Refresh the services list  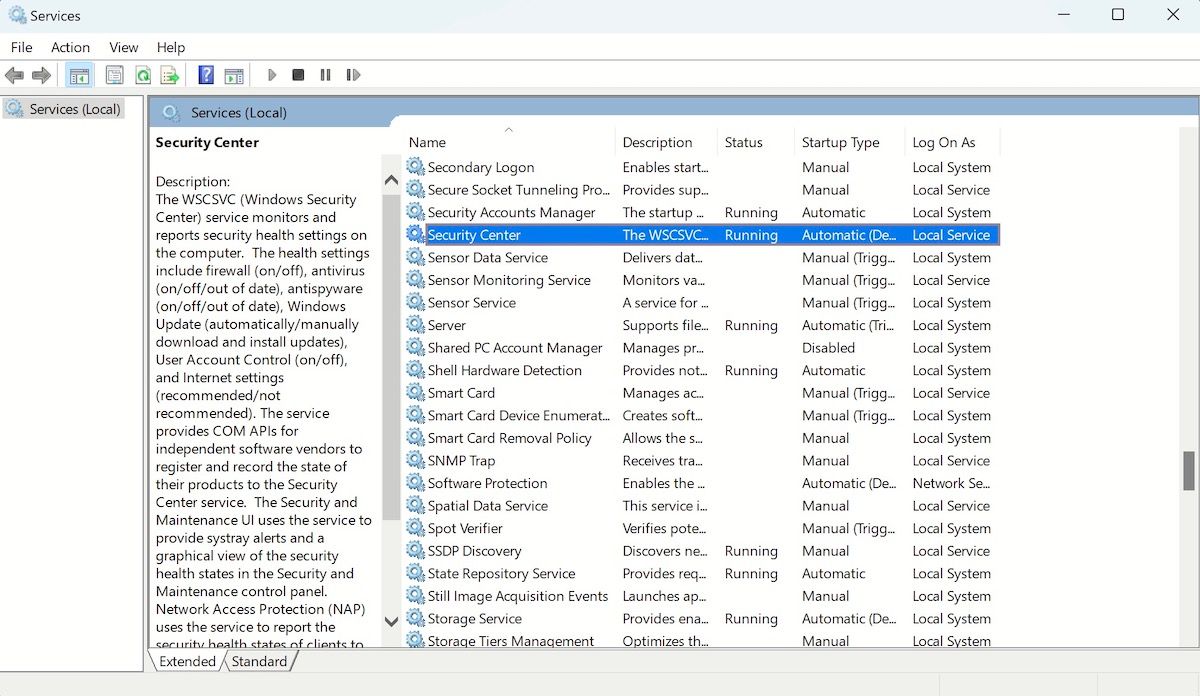click(x=142, y=74)
